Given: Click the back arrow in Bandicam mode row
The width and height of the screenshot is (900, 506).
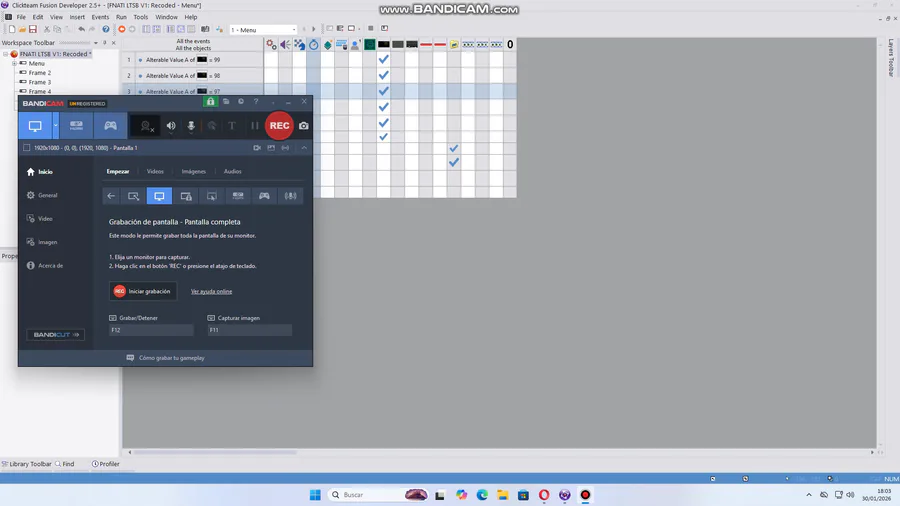Looking at the screenshot, I should [x=111, y=196].
